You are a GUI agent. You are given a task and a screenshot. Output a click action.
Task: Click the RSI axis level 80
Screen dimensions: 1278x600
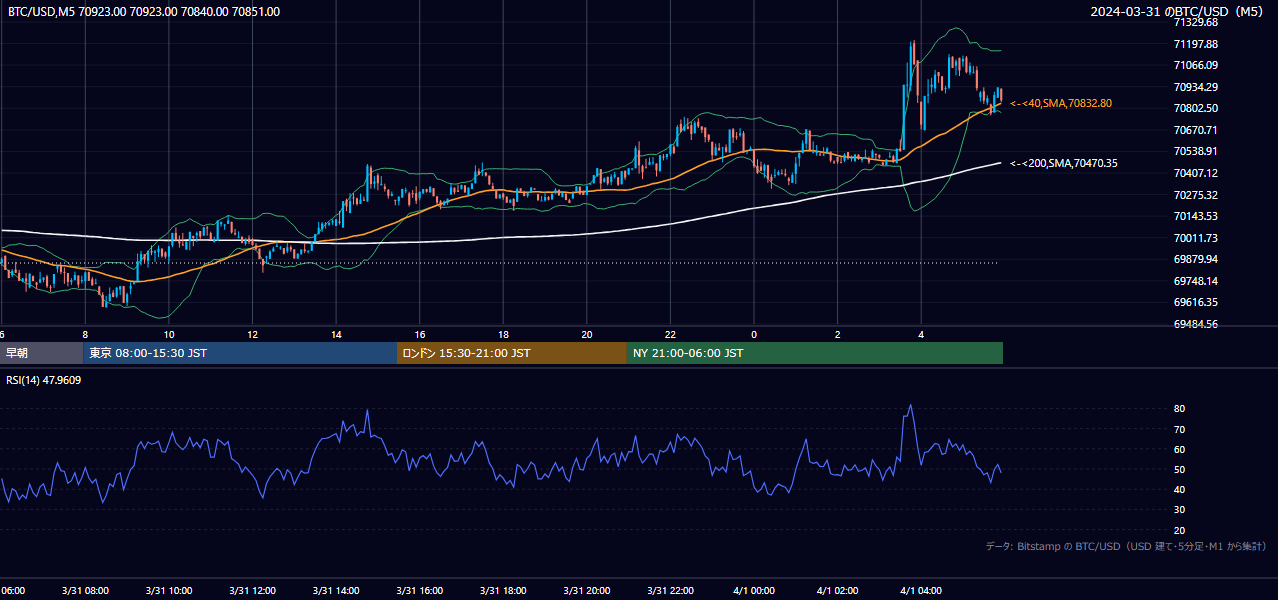(1180, 409)
